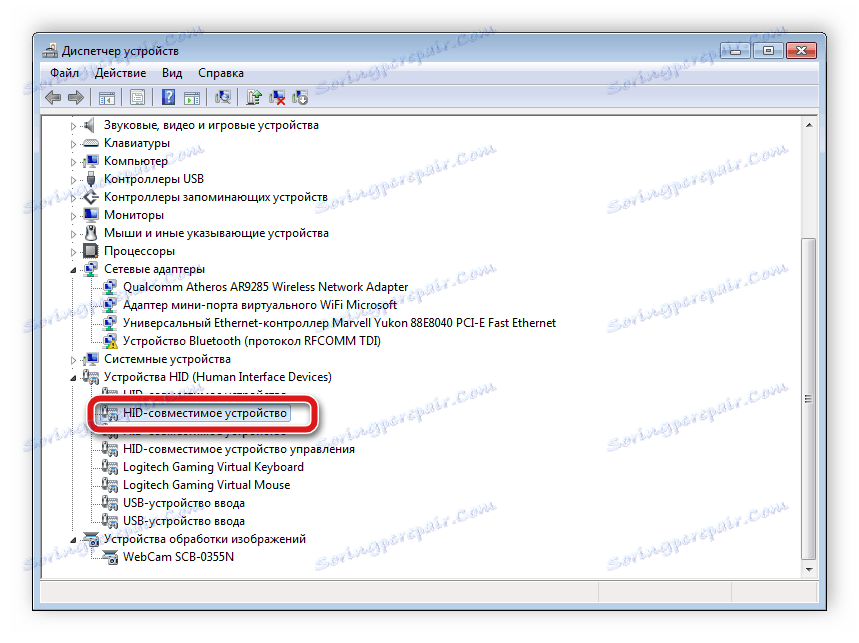Expand the Контроллеры USB node arrow
The height and width of the screenshot is (643, 859).
(x=73, y=180)
